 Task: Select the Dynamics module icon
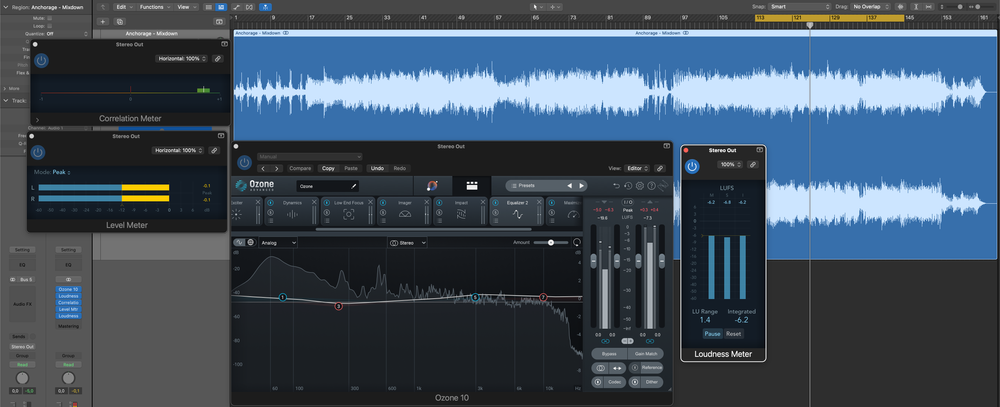click(292, 214)
